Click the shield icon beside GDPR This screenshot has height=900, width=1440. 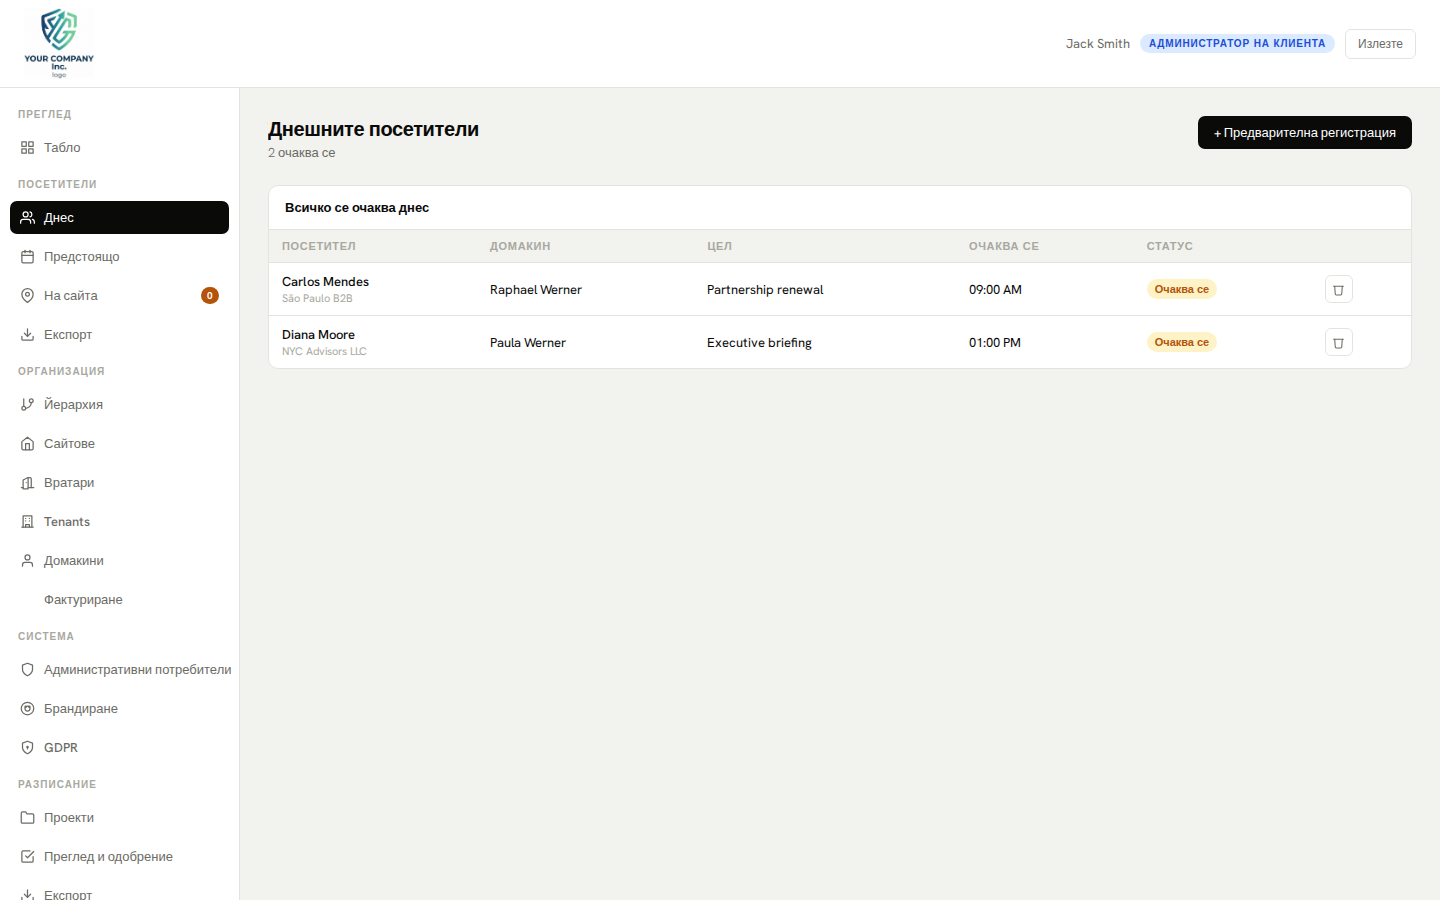pyautogui.click(x=28, y=748)
